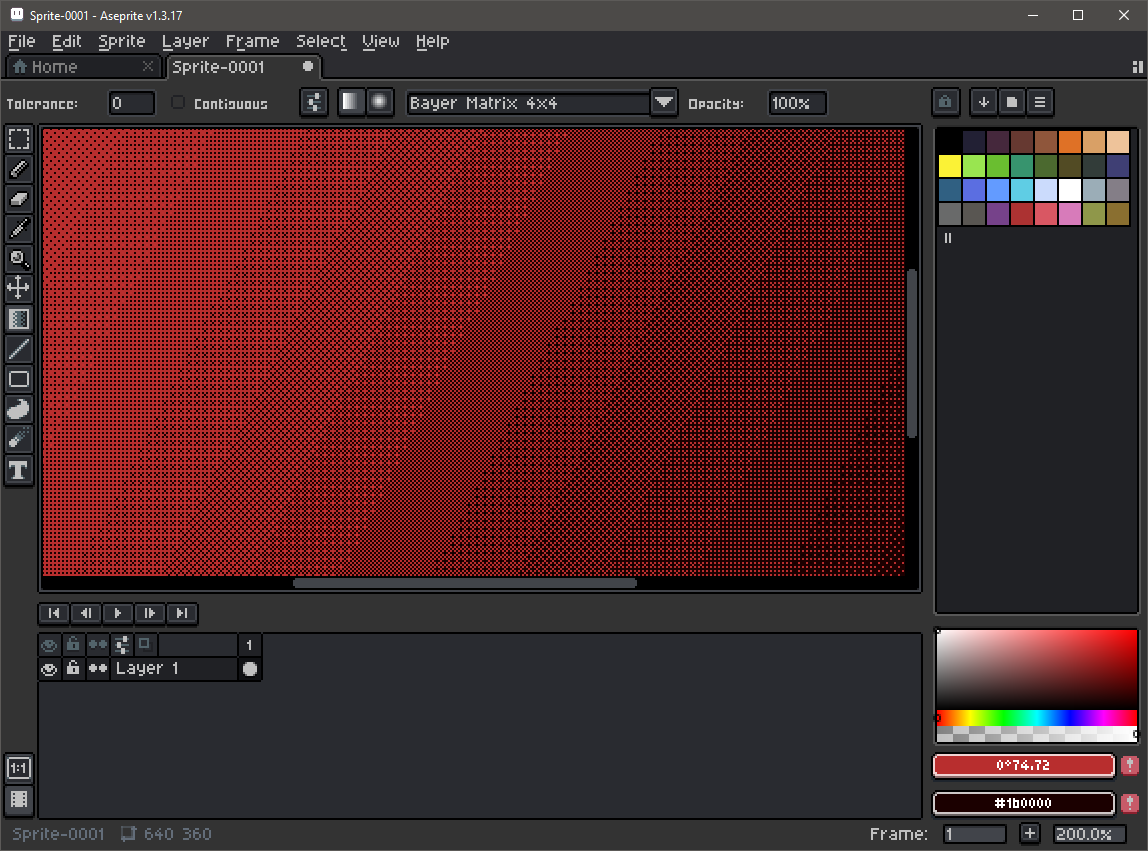Close the Home tab
The height and width of the screenshot is (851, 1148).
pos(148,67)
